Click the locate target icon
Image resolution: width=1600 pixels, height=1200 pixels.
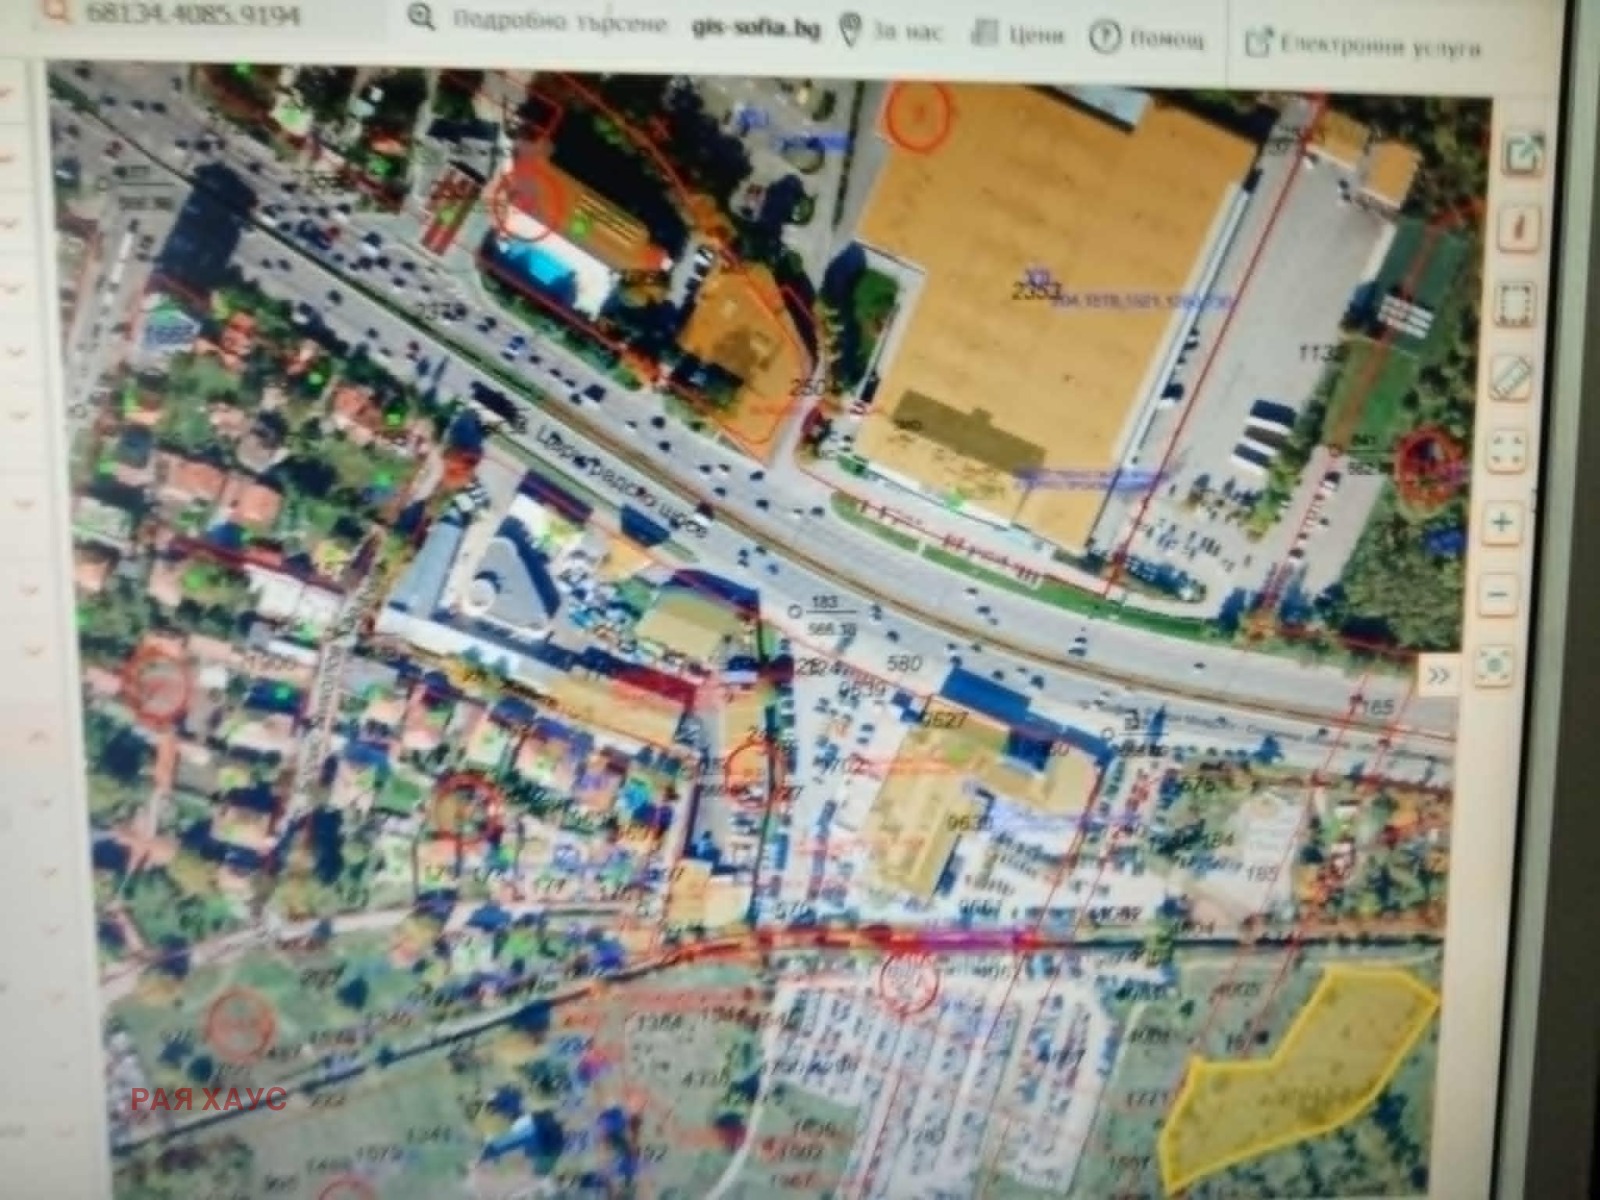click(1493, 664)
